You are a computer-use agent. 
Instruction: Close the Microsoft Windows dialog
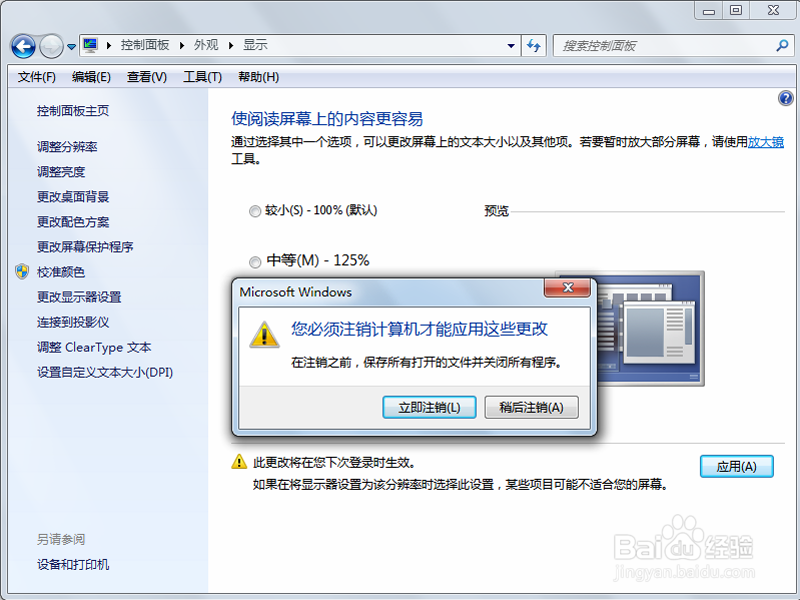[567, 288]
